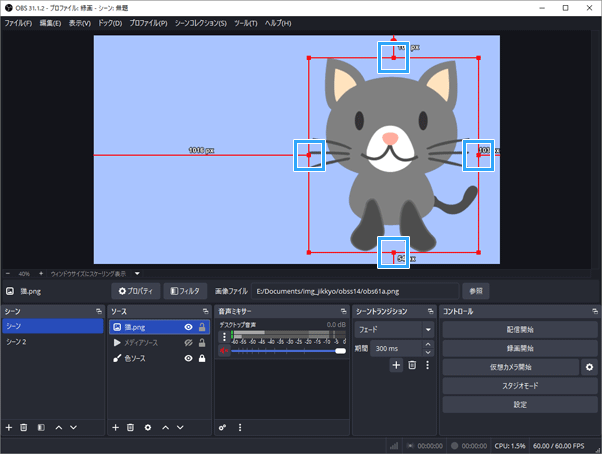This screenshot has width=602, height=454.
Task: Toggle lock on 色ソース
Action: coord(202,358)
